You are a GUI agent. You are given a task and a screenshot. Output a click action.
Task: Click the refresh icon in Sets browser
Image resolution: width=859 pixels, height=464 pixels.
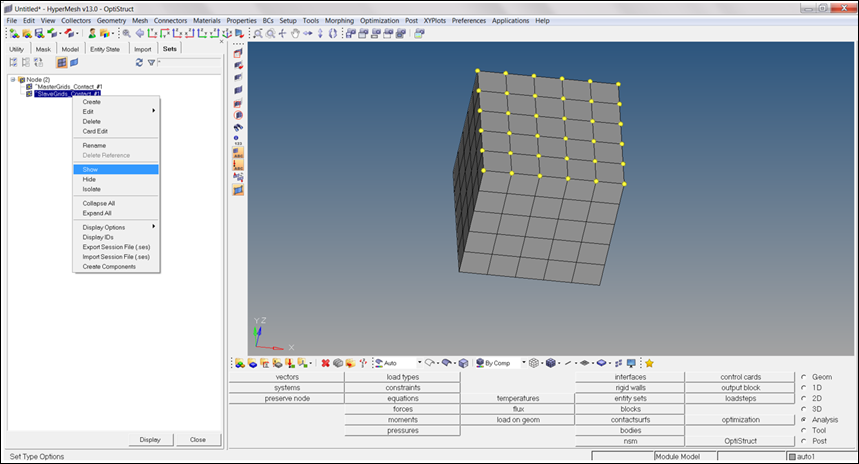coord(139,62)
